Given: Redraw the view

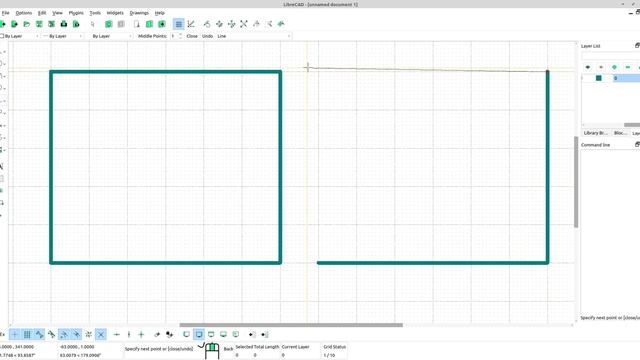Looking at the screenshot, I should [x=207, y=24].
